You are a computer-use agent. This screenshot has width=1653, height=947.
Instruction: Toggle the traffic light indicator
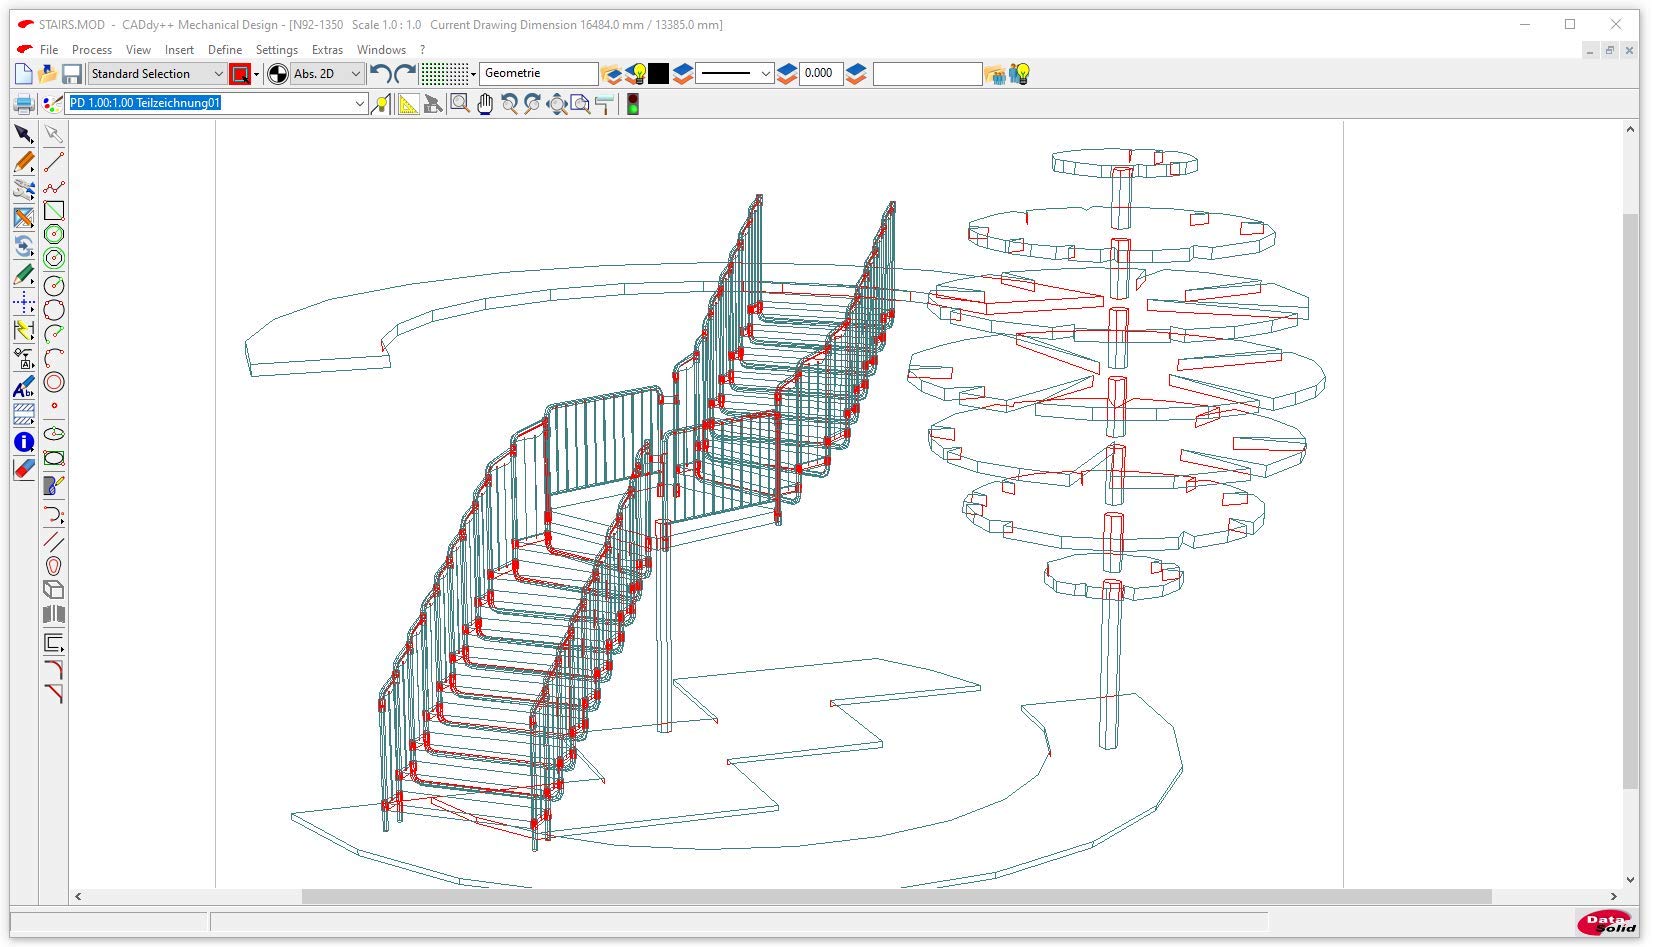[x=632, y=104]
